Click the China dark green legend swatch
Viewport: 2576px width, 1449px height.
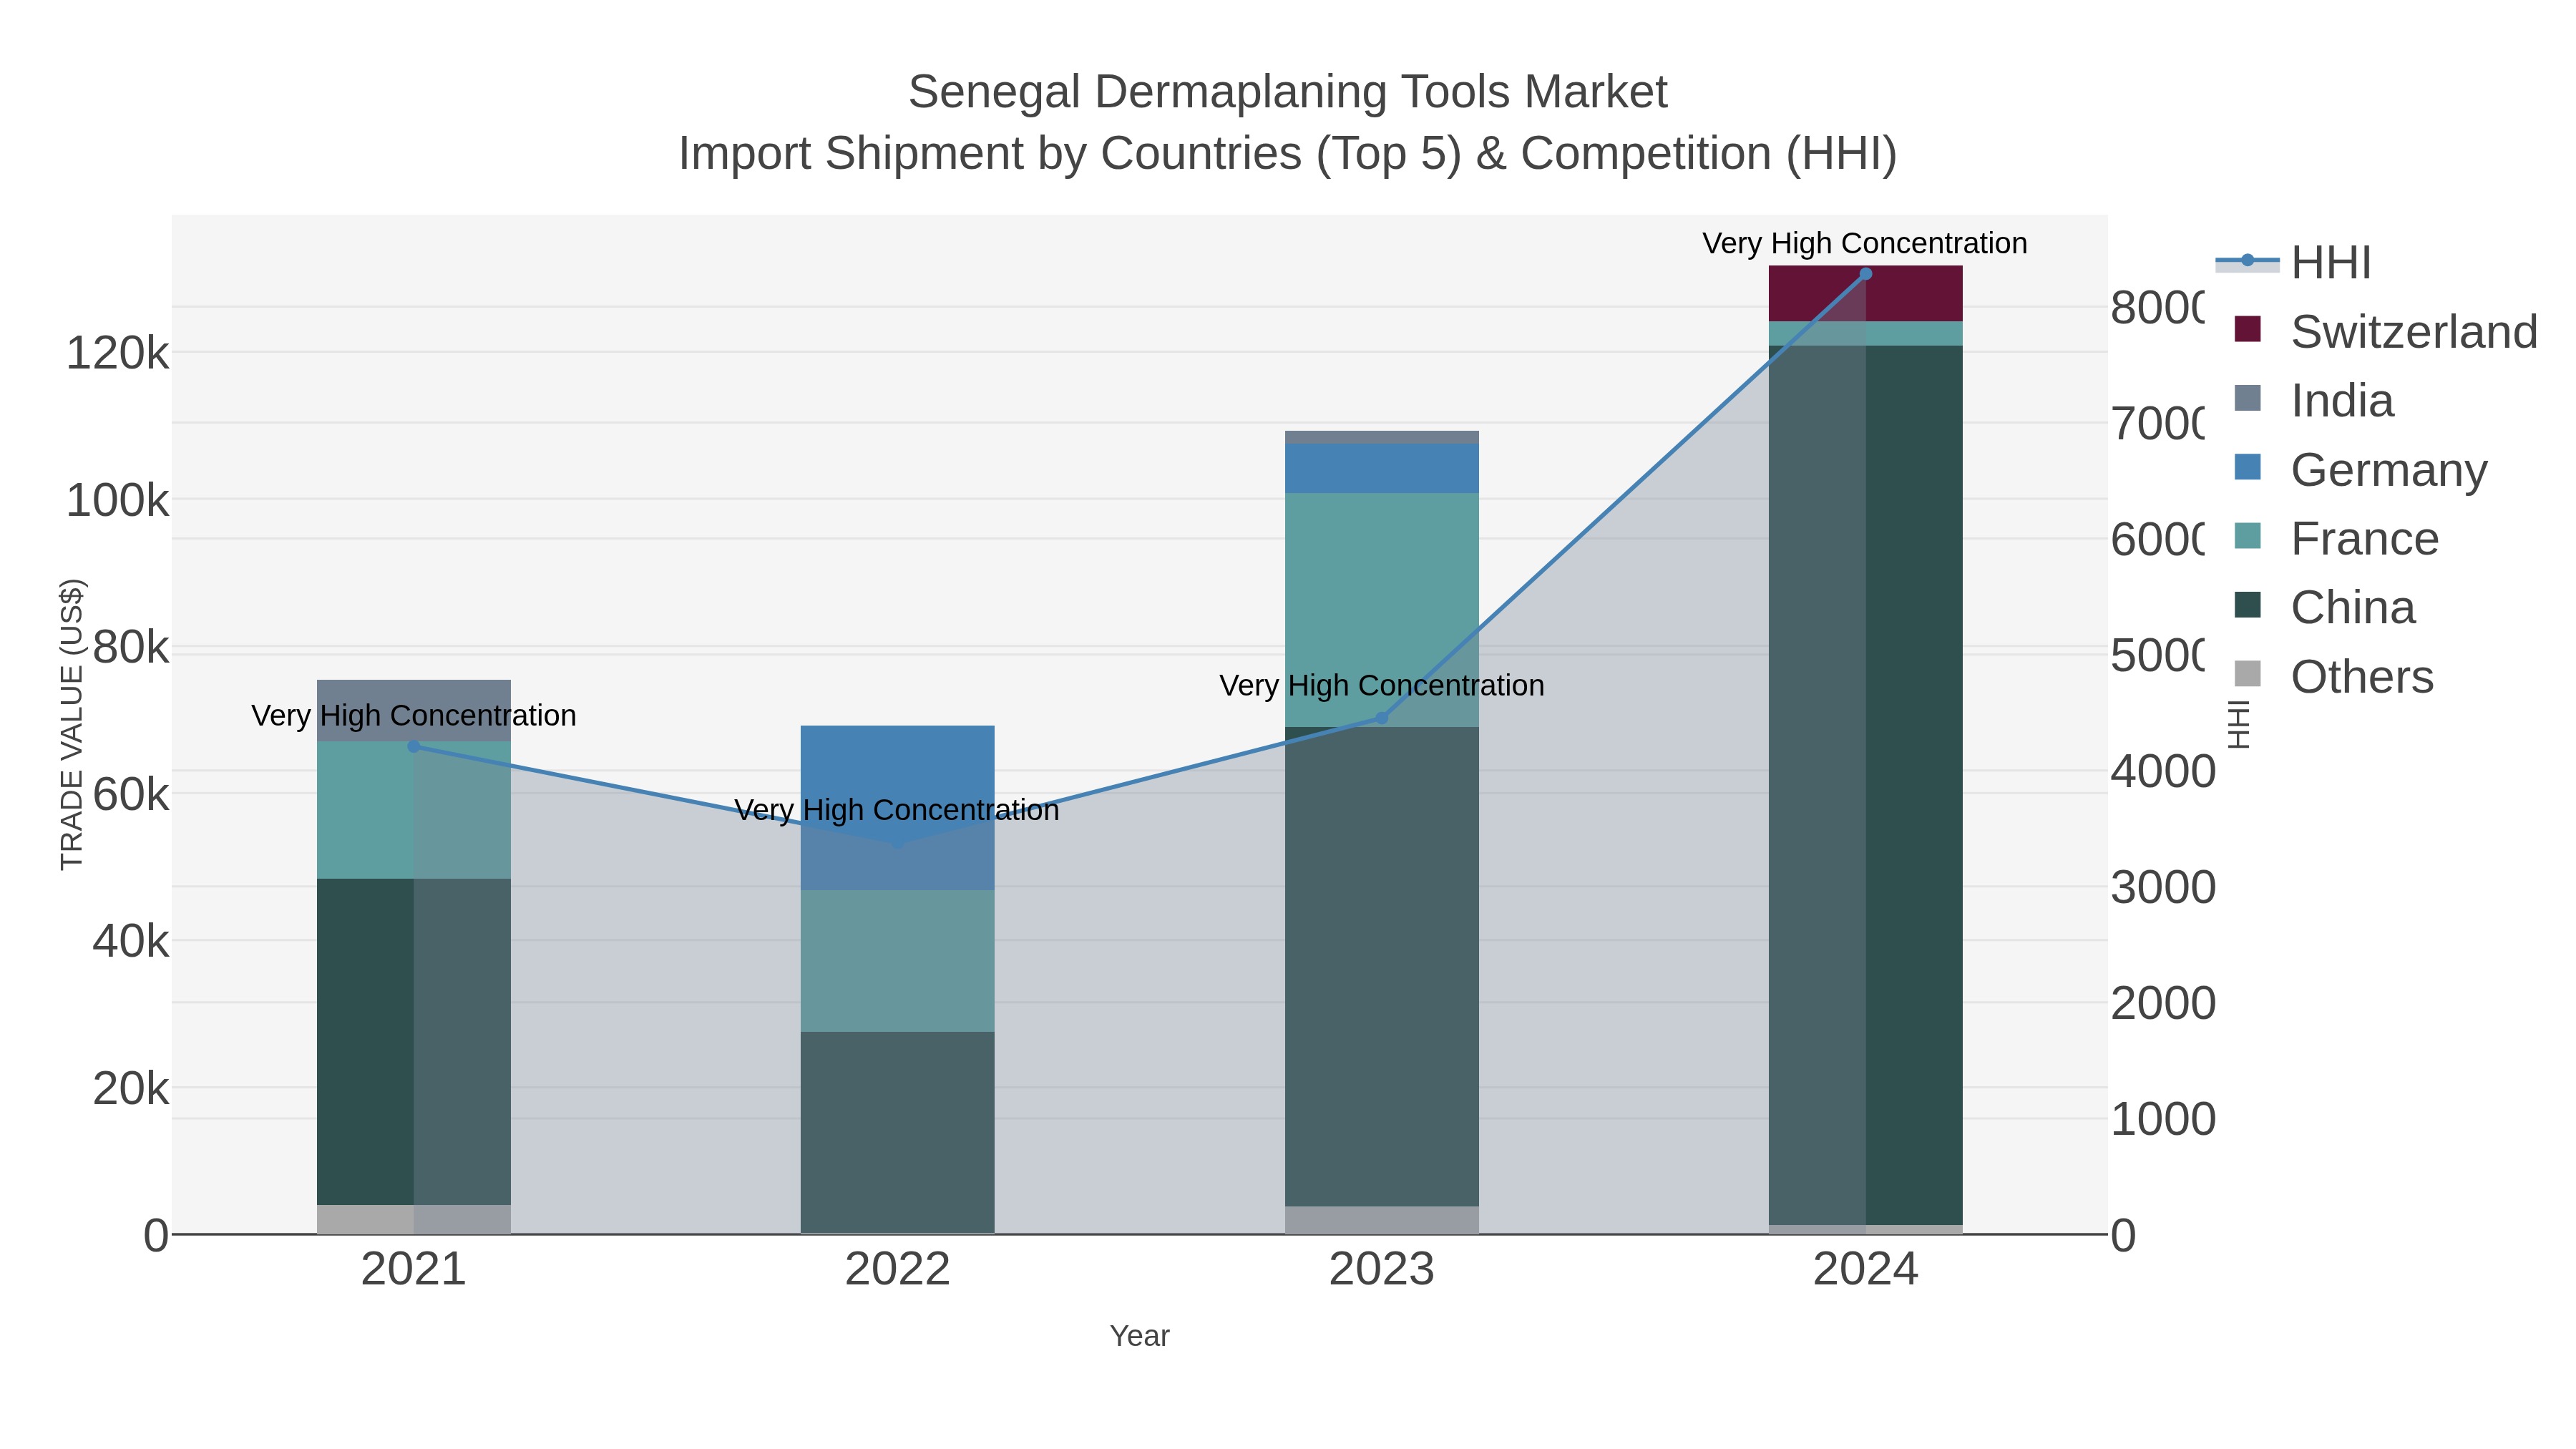[x=2247, y=605]
